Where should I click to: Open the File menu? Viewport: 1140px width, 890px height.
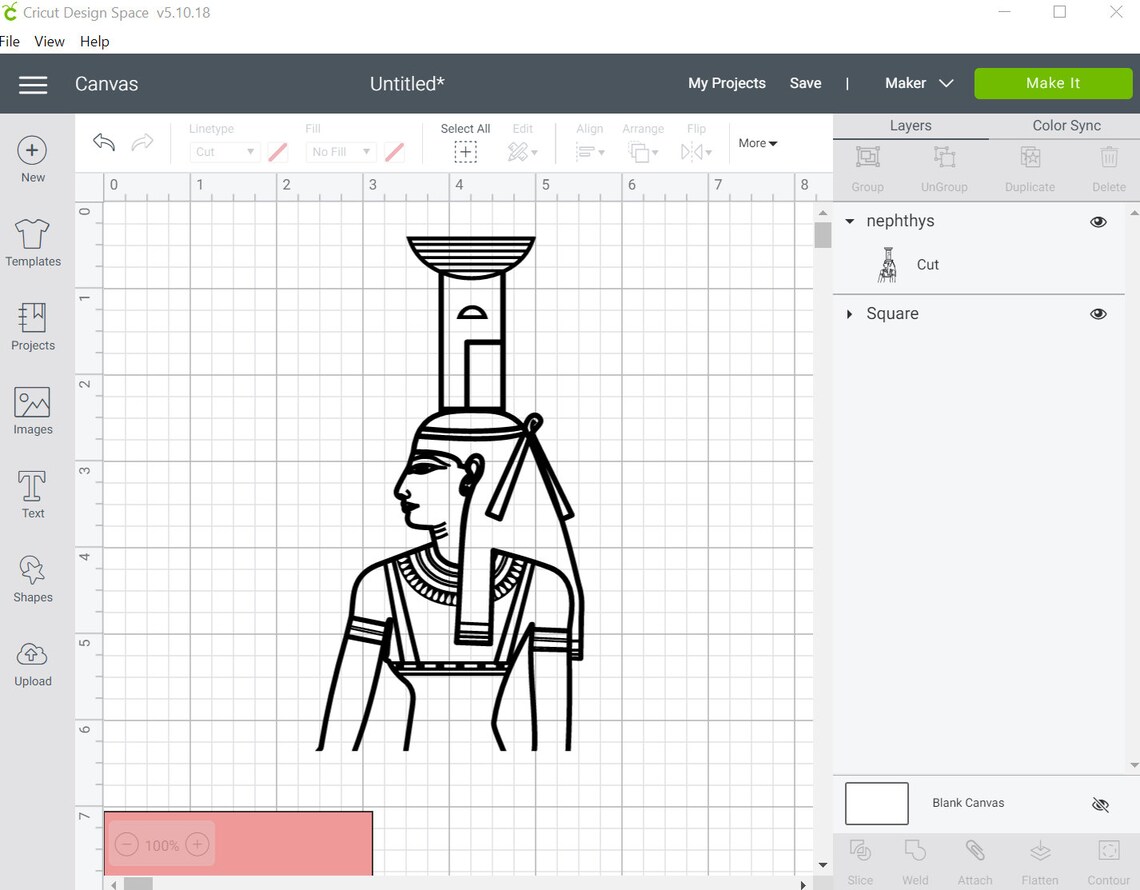10,41
